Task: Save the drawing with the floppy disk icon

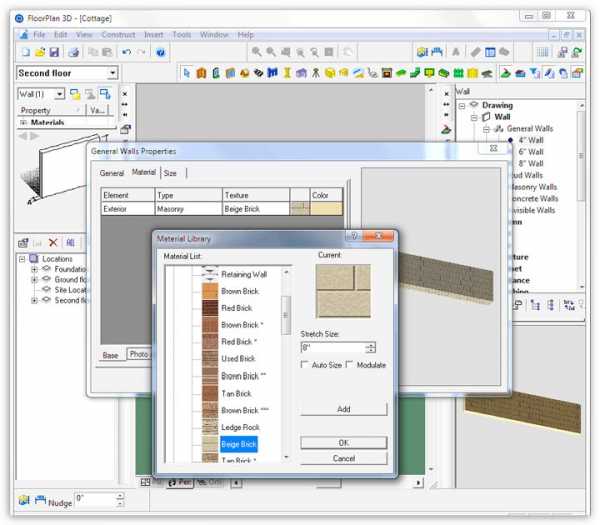Action: pos(54,52)
